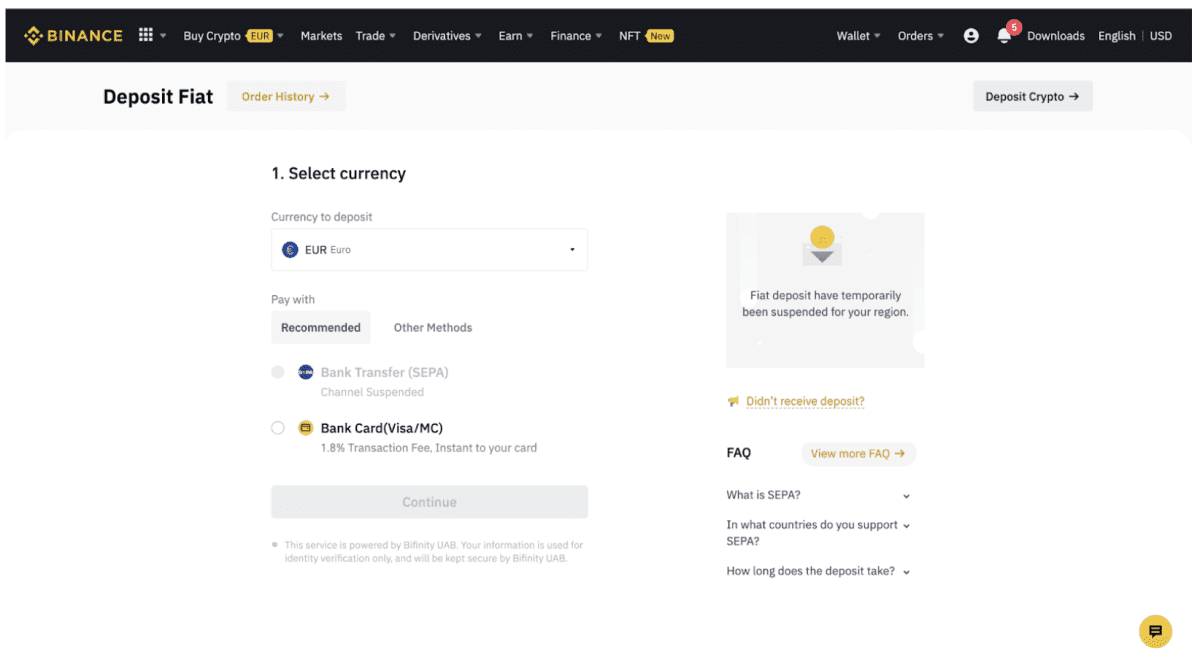Image resolution: width=1200 pixels, height=669 pixels.
Task: Open the notifications bell icon
Action: click(1004, 35)
